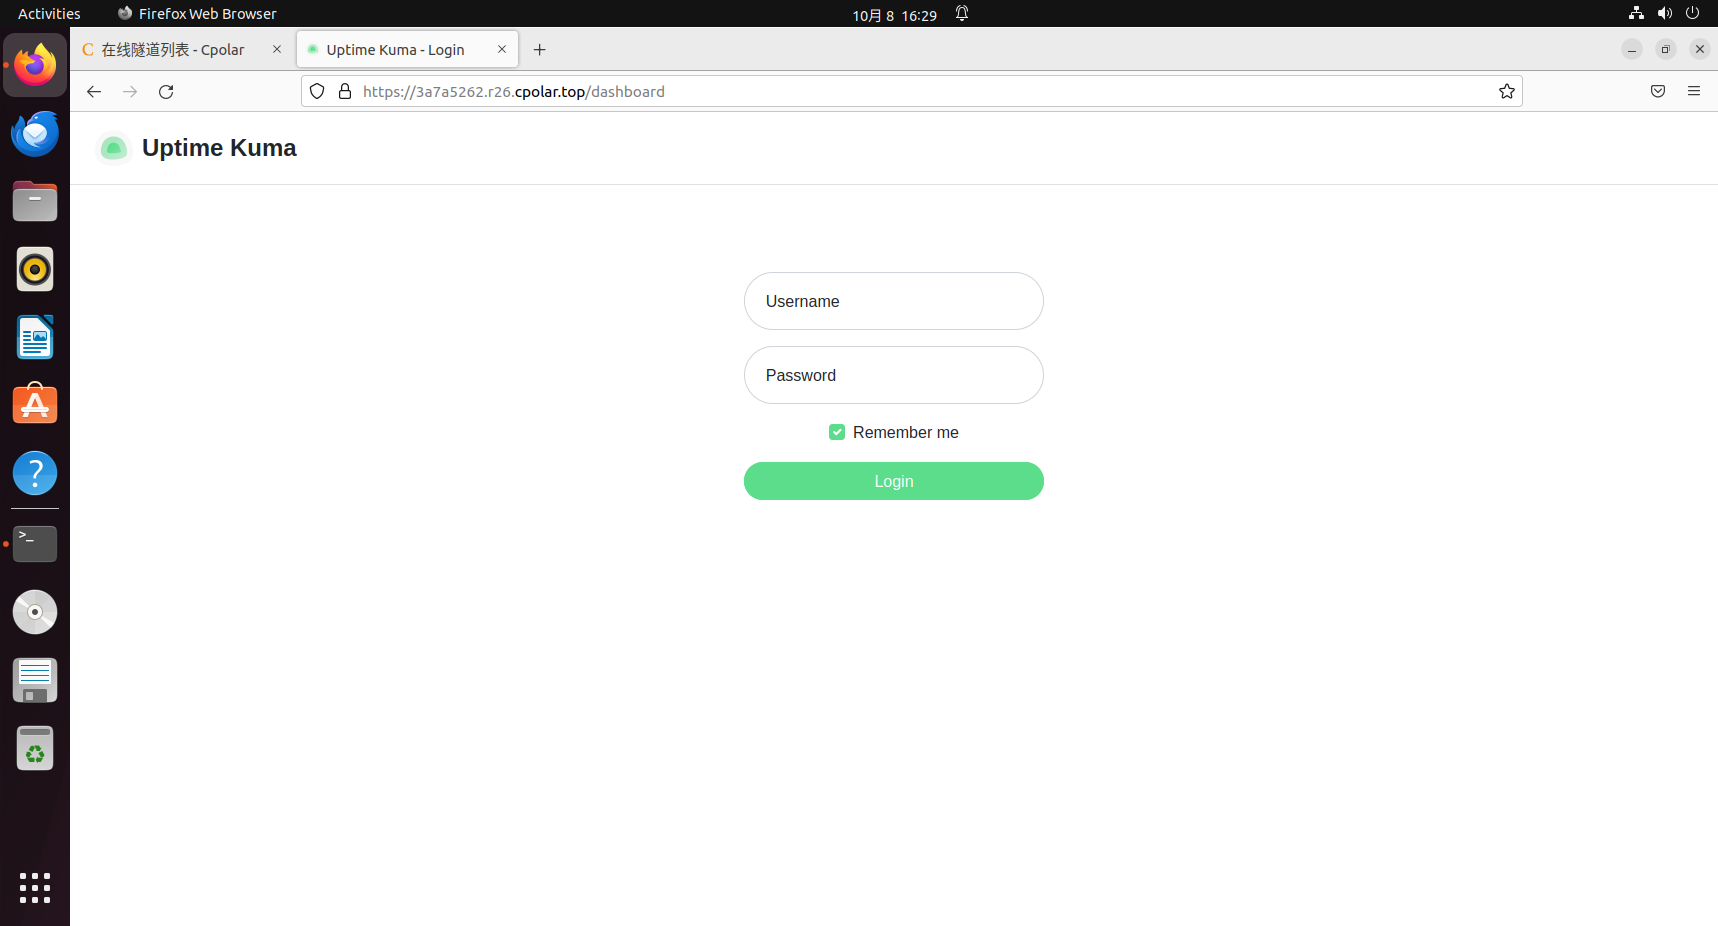Open the tracking protection shield icon
Screen dimensions: 1718x926
317,91
